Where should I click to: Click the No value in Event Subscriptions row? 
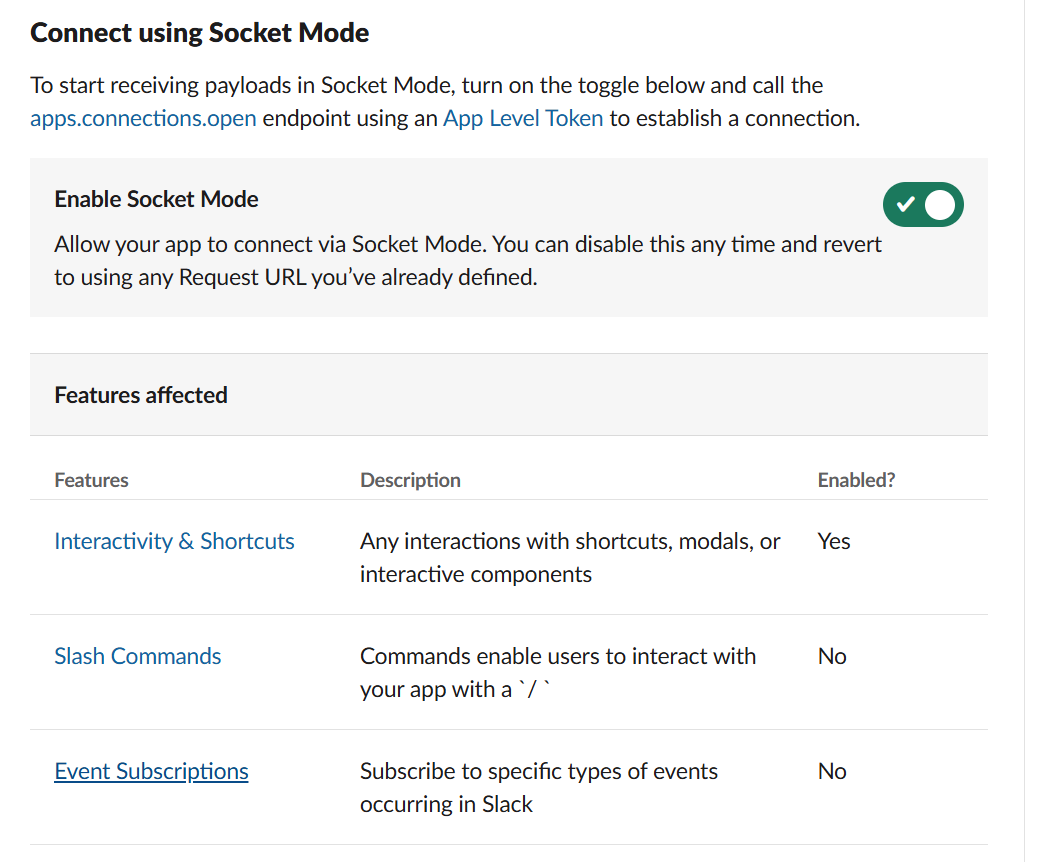pyautogui.click(x=832, y=771)
